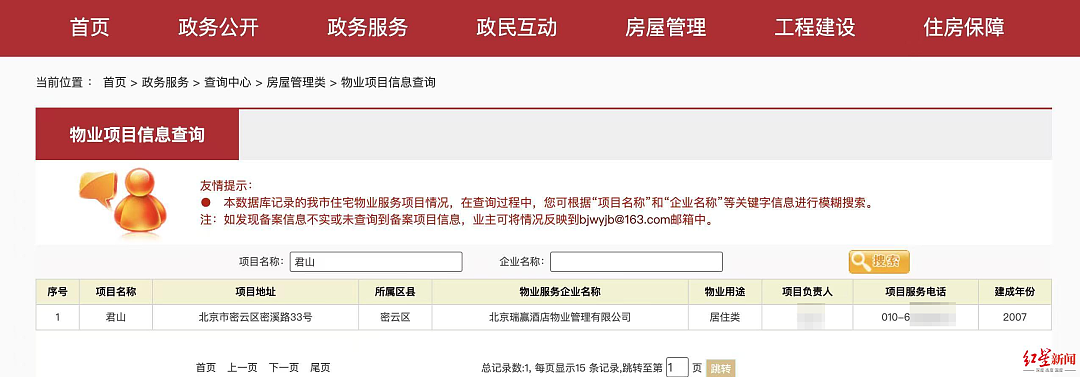
Task: Click the 010-6 phone number cell
Action: [915, 317]
